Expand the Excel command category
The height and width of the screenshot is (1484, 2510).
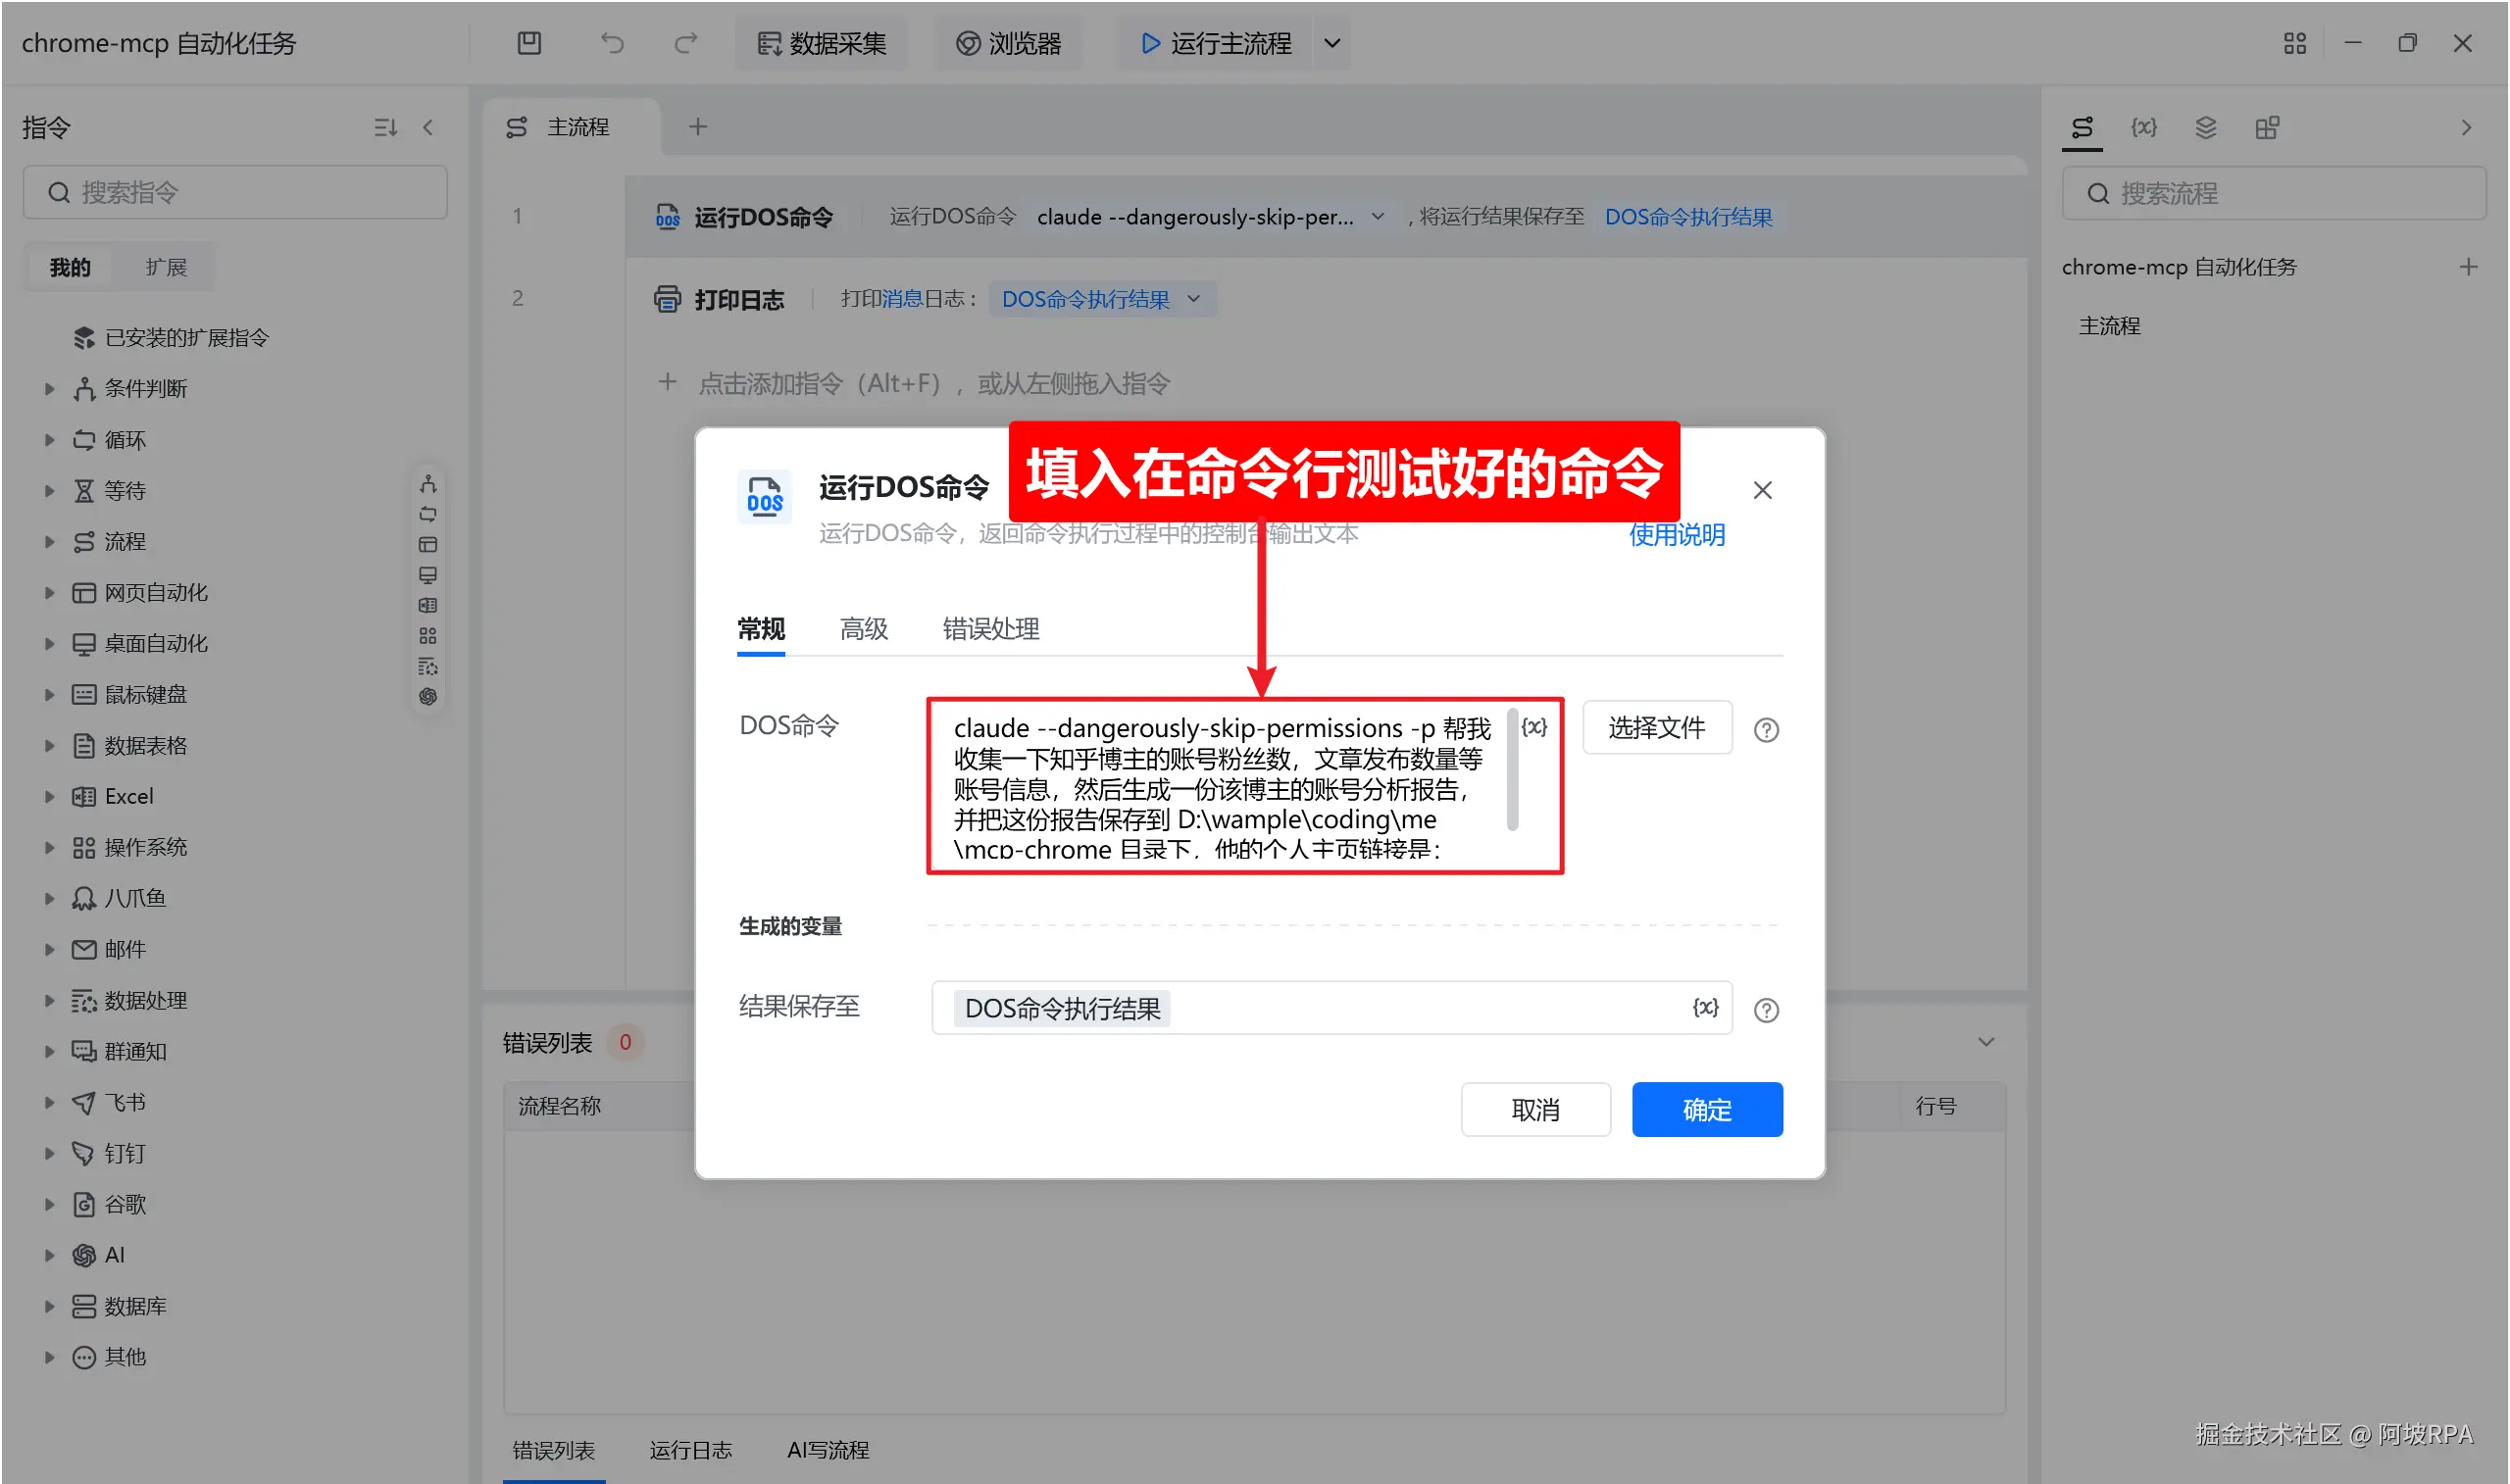pyautogui.click(x=49, y=796)
